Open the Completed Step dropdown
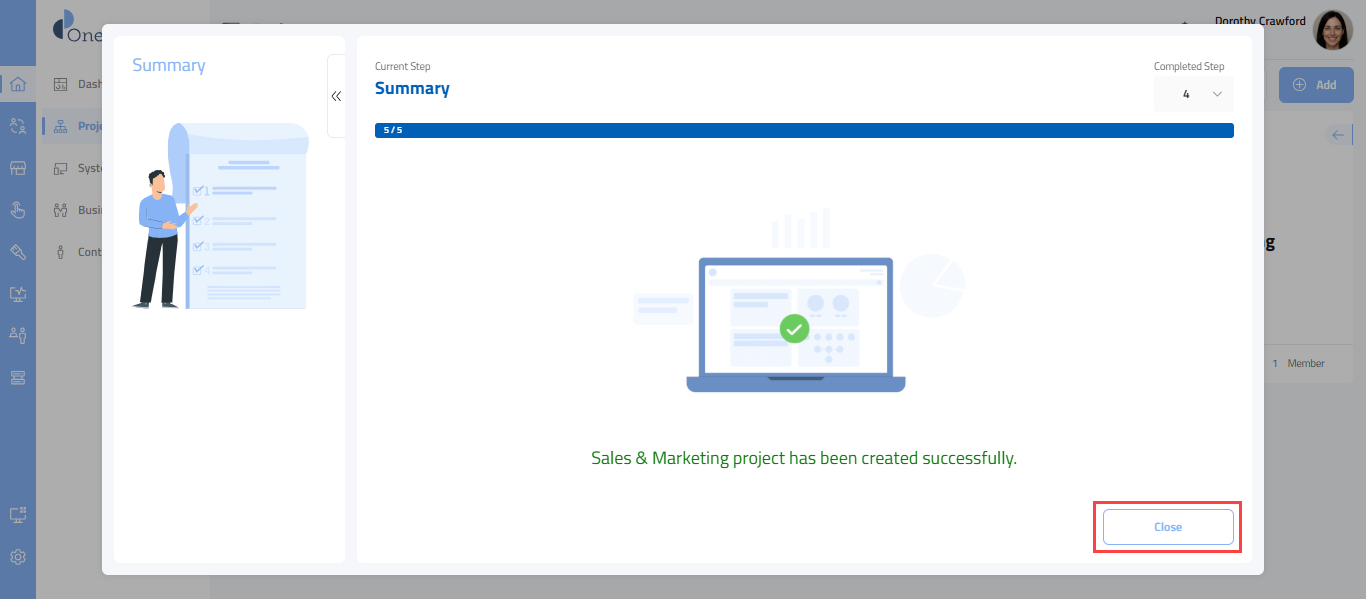This screenshot has height=599, width=1366. (1193, 94)
